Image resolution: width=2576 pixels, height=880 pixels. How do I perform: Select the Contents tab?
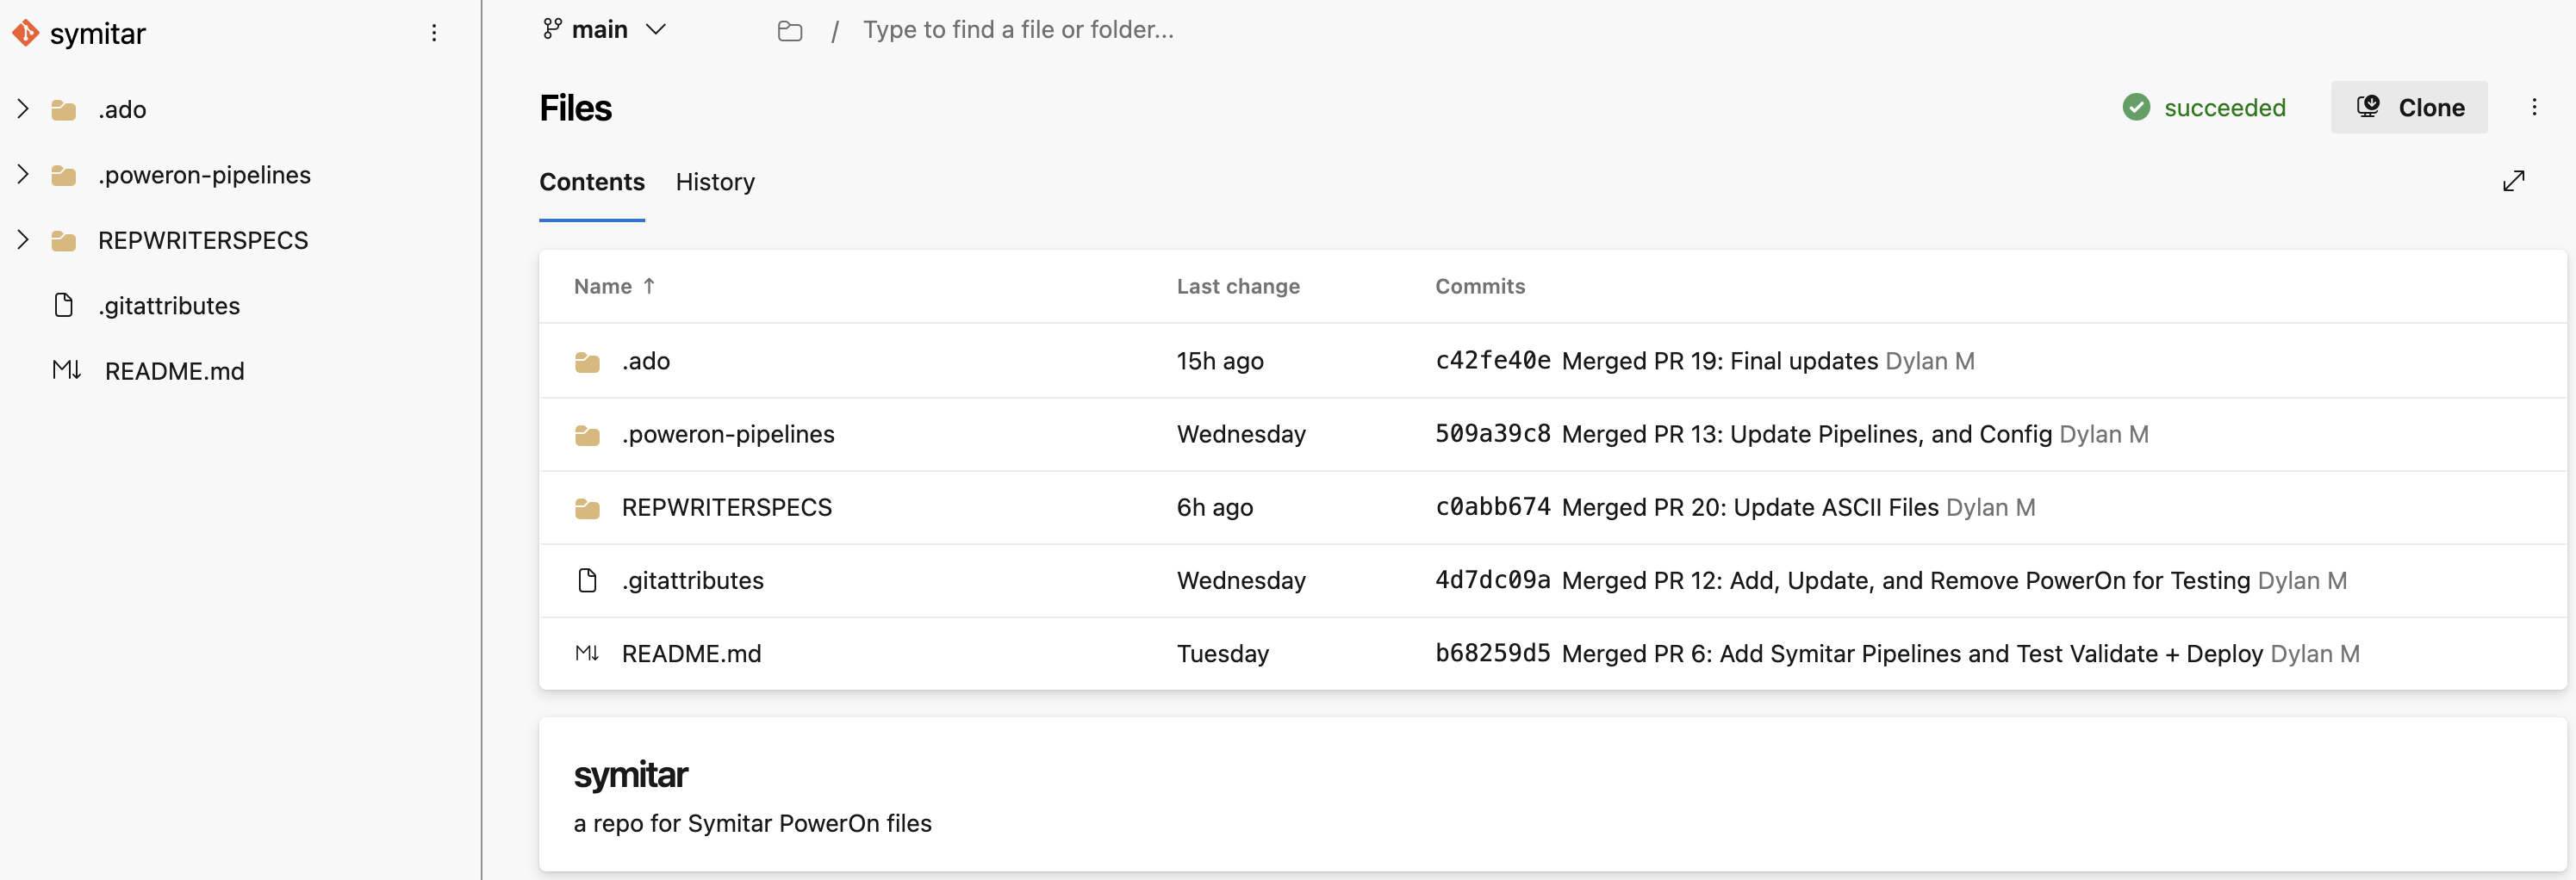[591, 182]
